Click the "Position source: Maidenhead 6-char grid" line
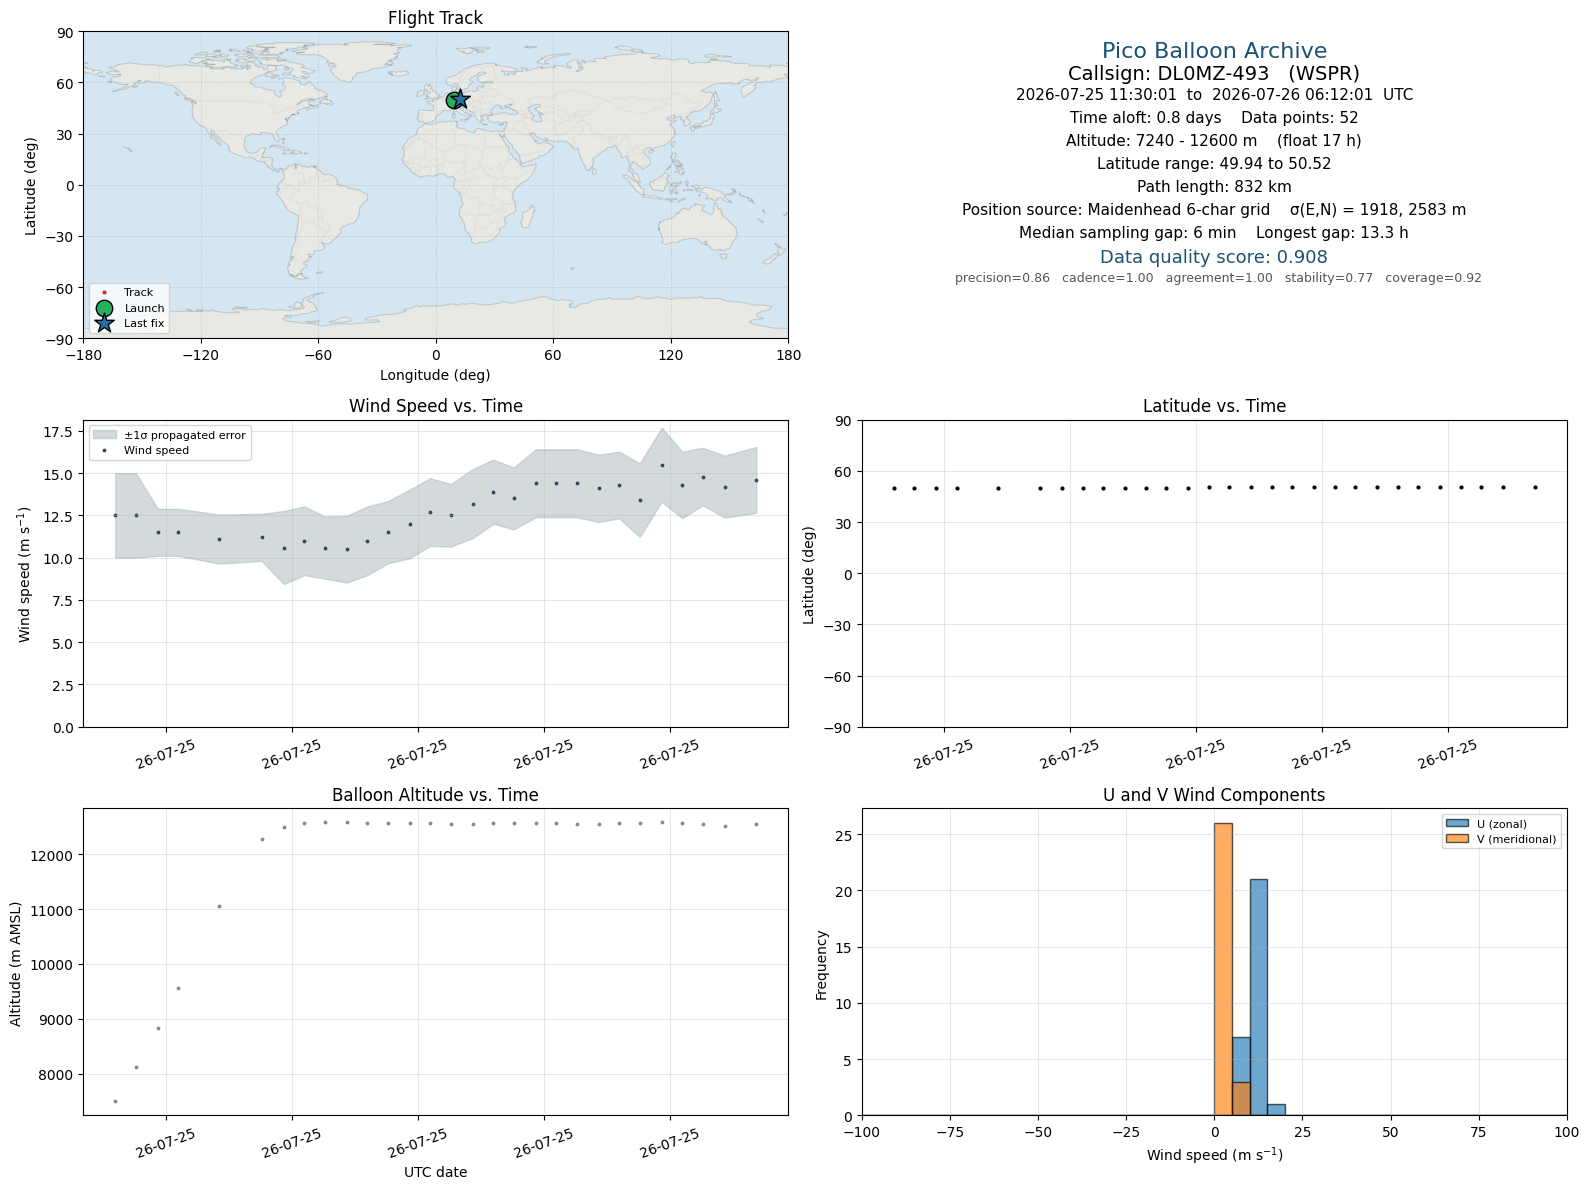 1214,210
